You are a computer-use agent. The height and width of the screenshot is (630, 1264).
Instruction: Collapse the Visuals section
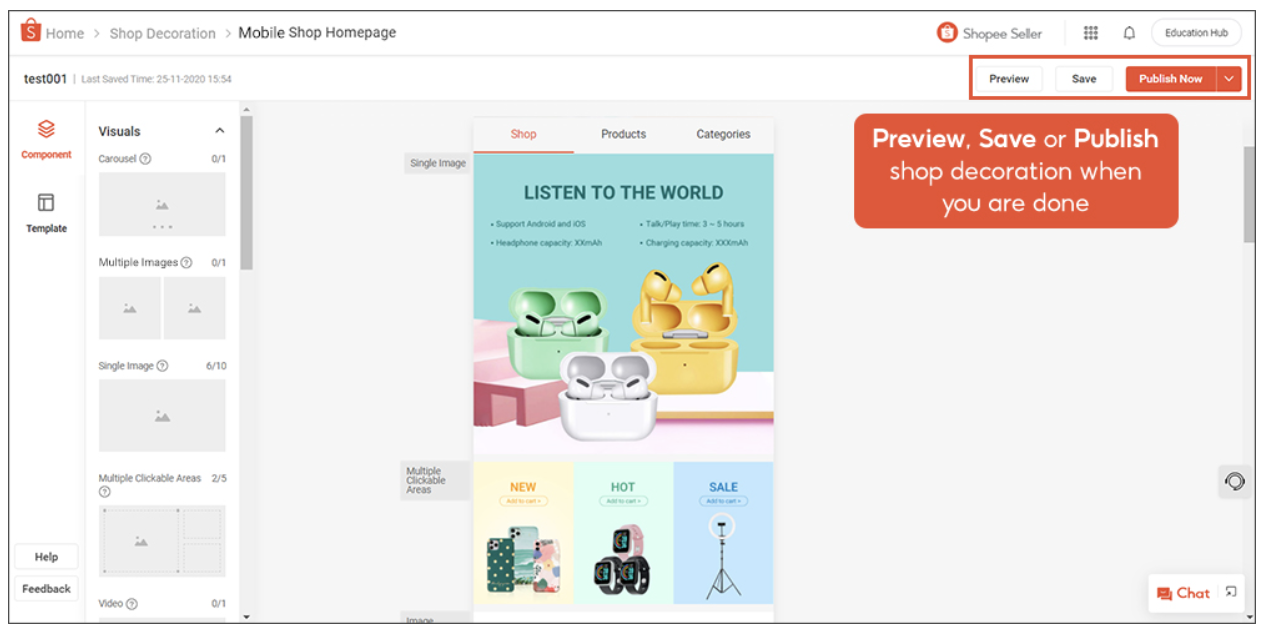pyautogui.click(x=220, y=131)
